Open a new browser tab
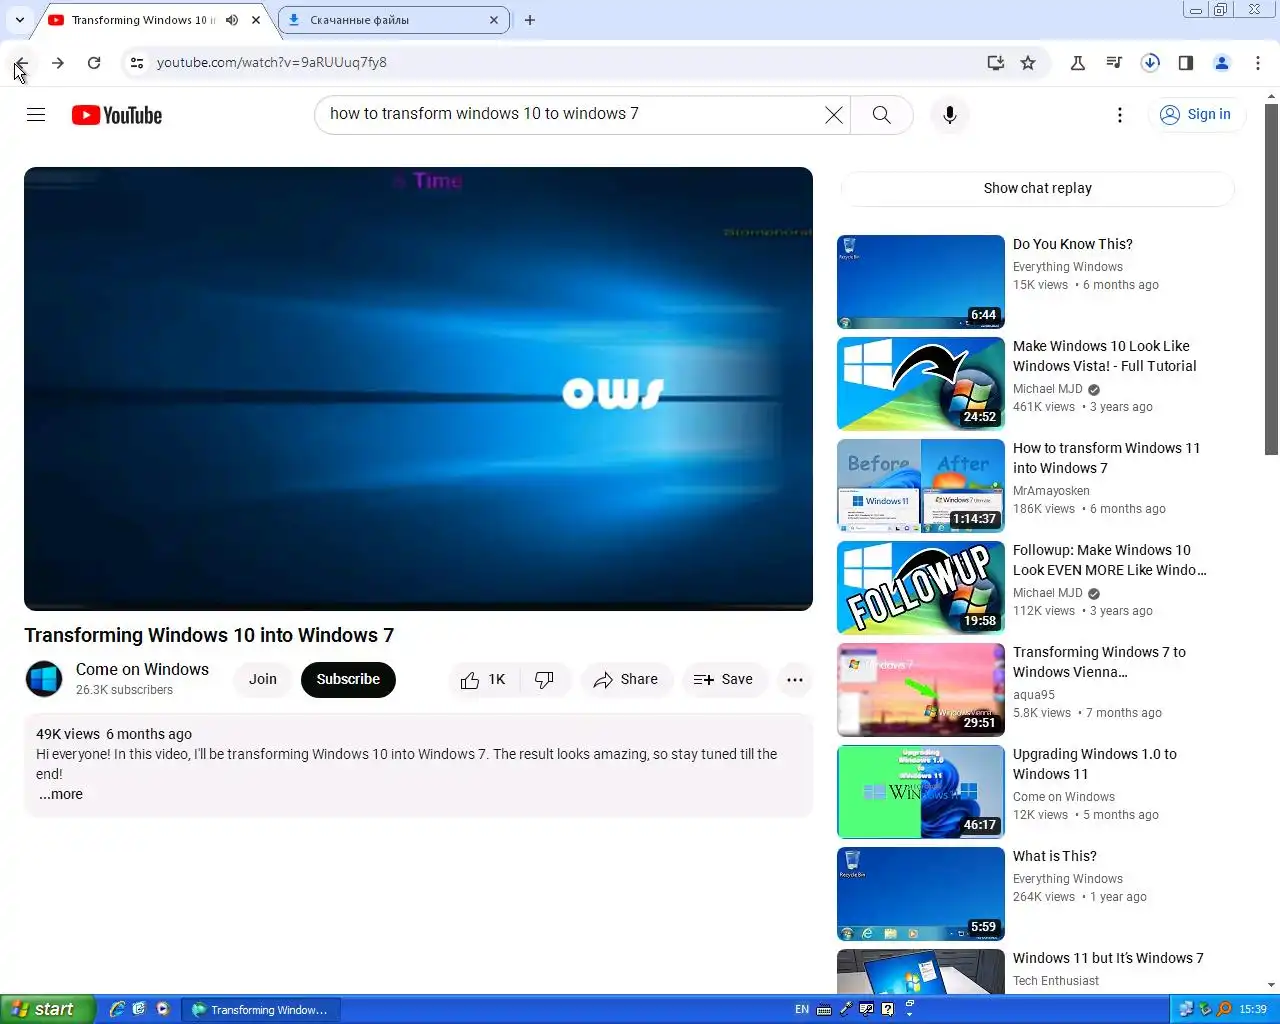 (530, 20)
